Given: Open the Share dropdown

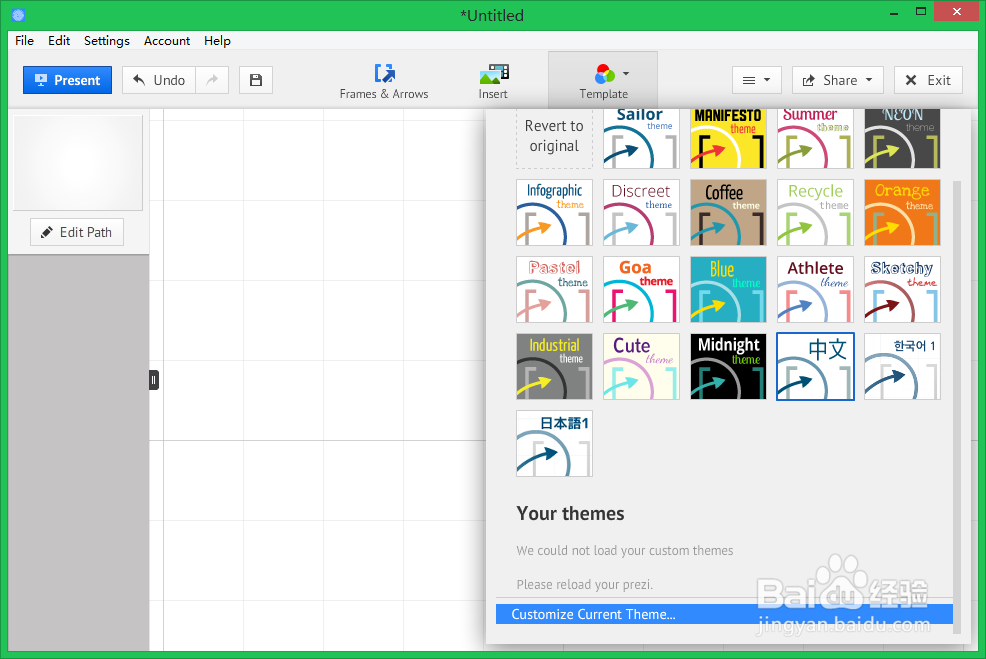Looking at the screenshot, I should coord(838,80).
